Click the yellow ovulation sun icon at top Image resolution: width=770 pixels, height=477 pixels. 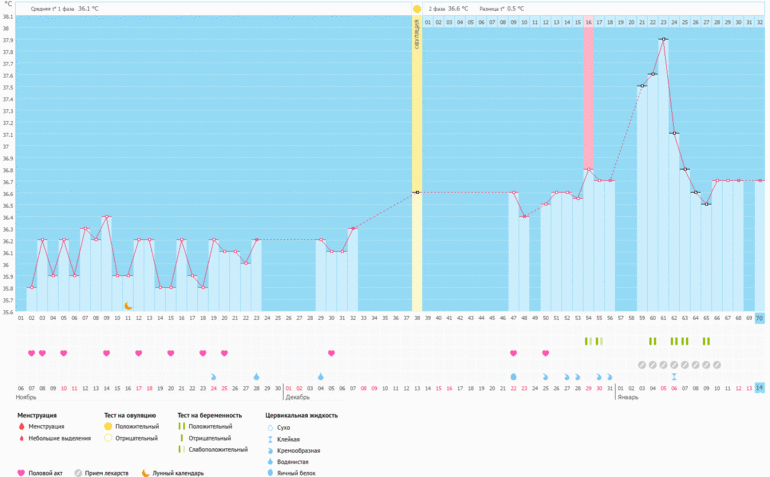417,8
